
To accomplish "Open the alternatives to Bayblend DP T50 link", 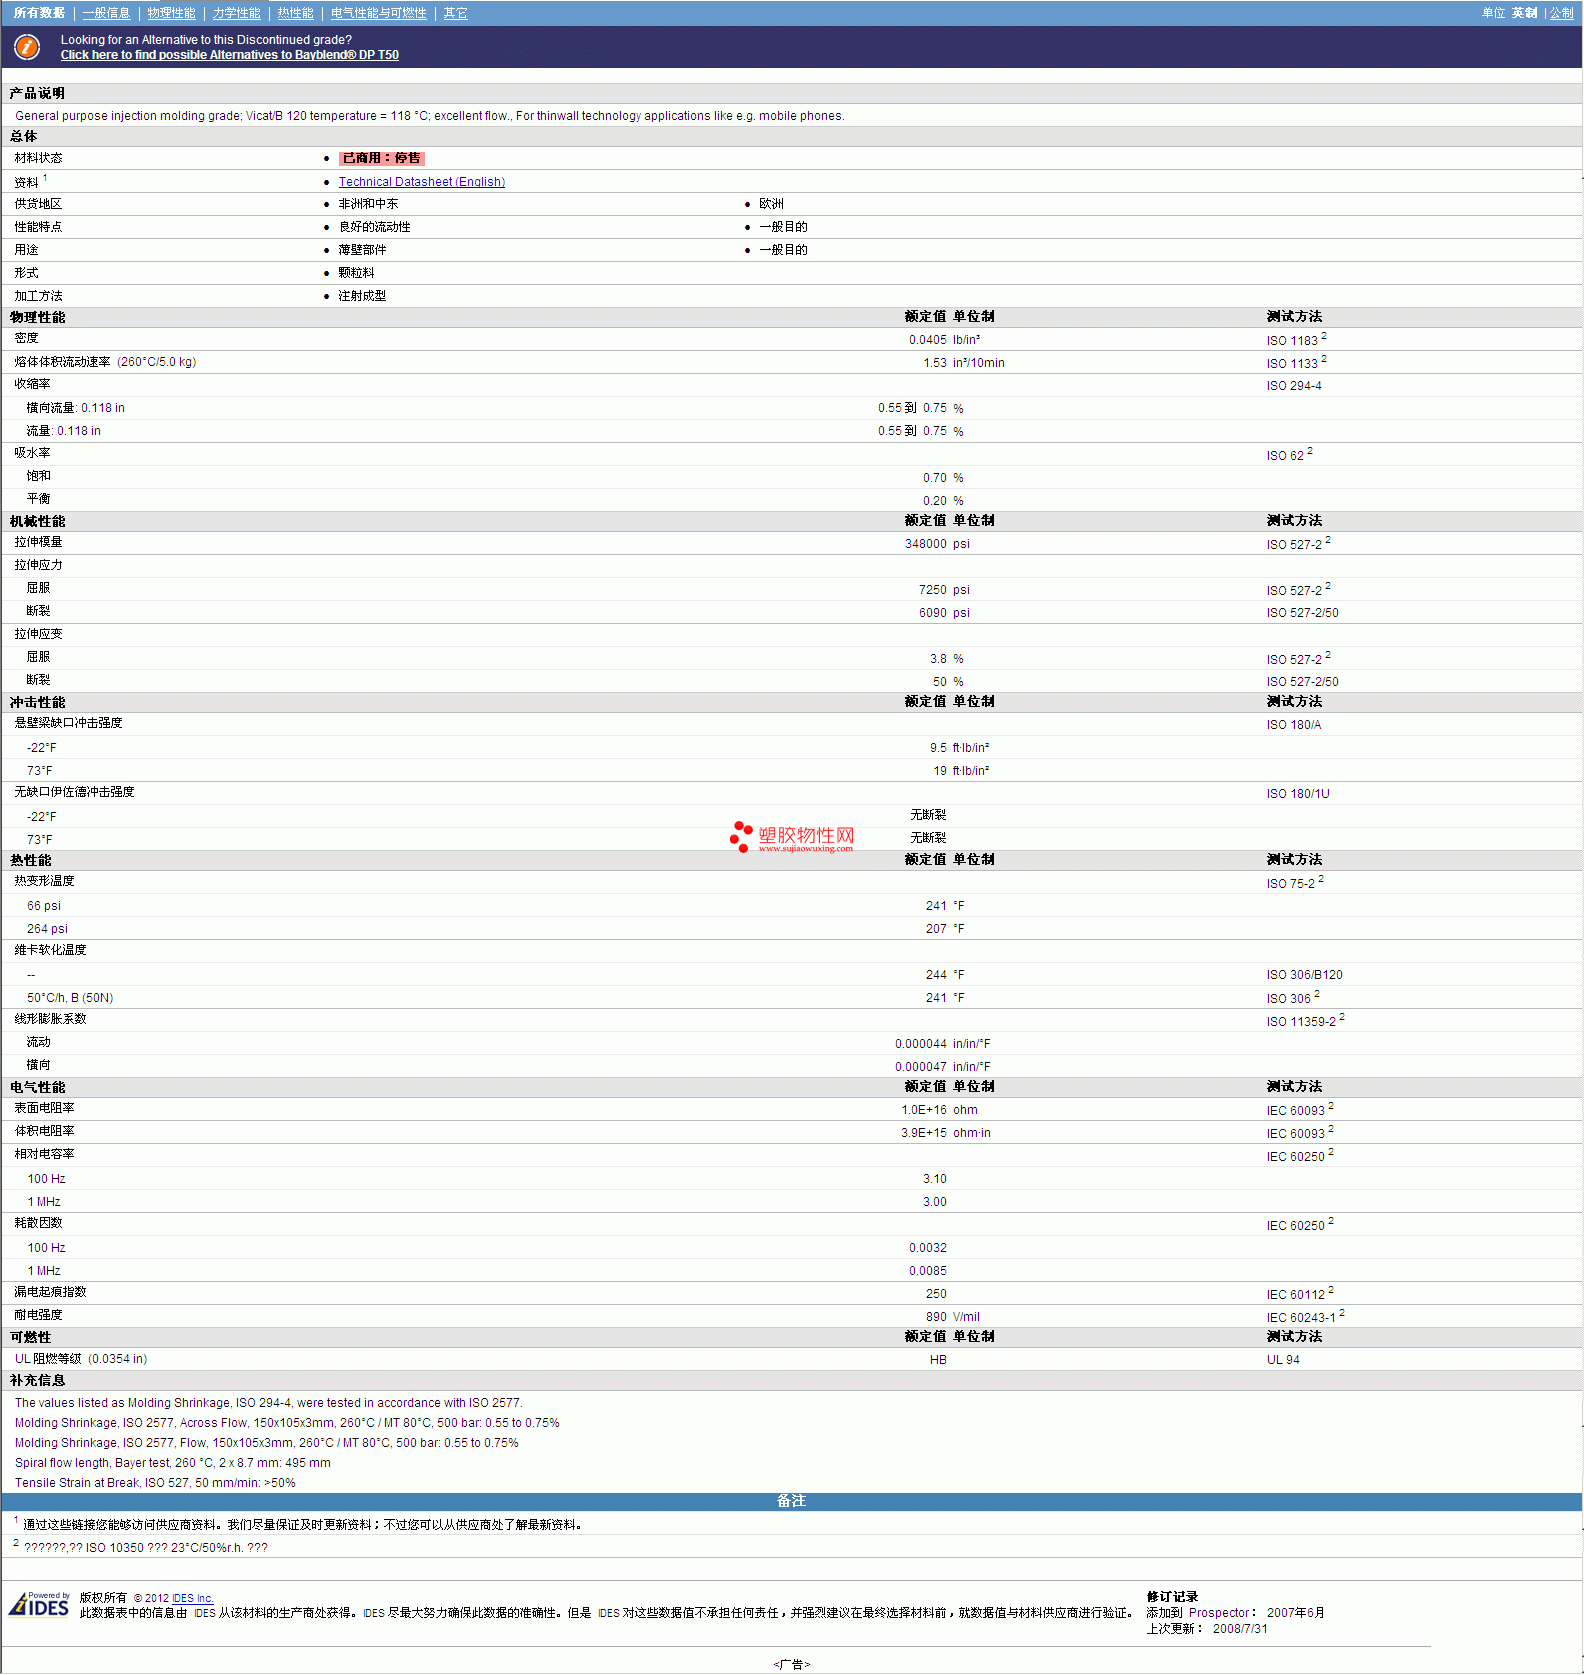I will tap(229, 55).
